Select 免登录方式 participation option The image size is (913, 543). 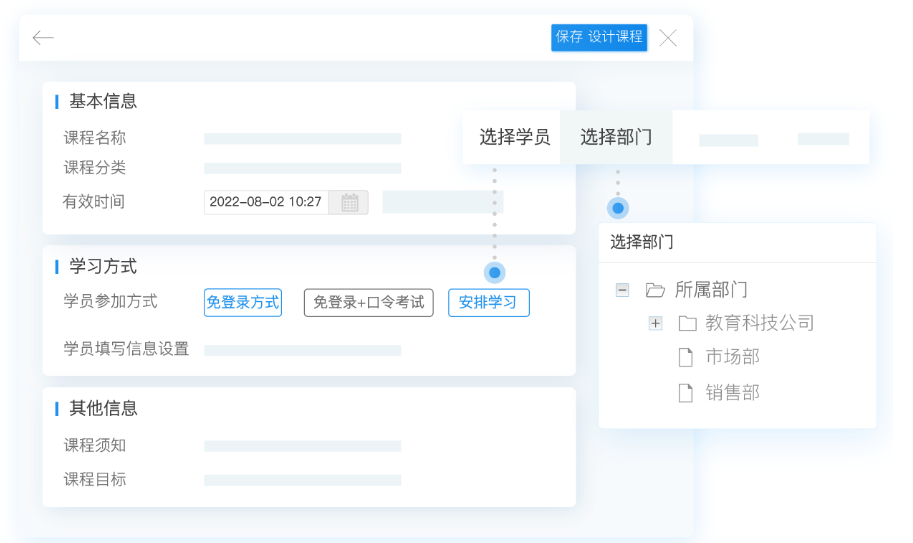(243, 302)
